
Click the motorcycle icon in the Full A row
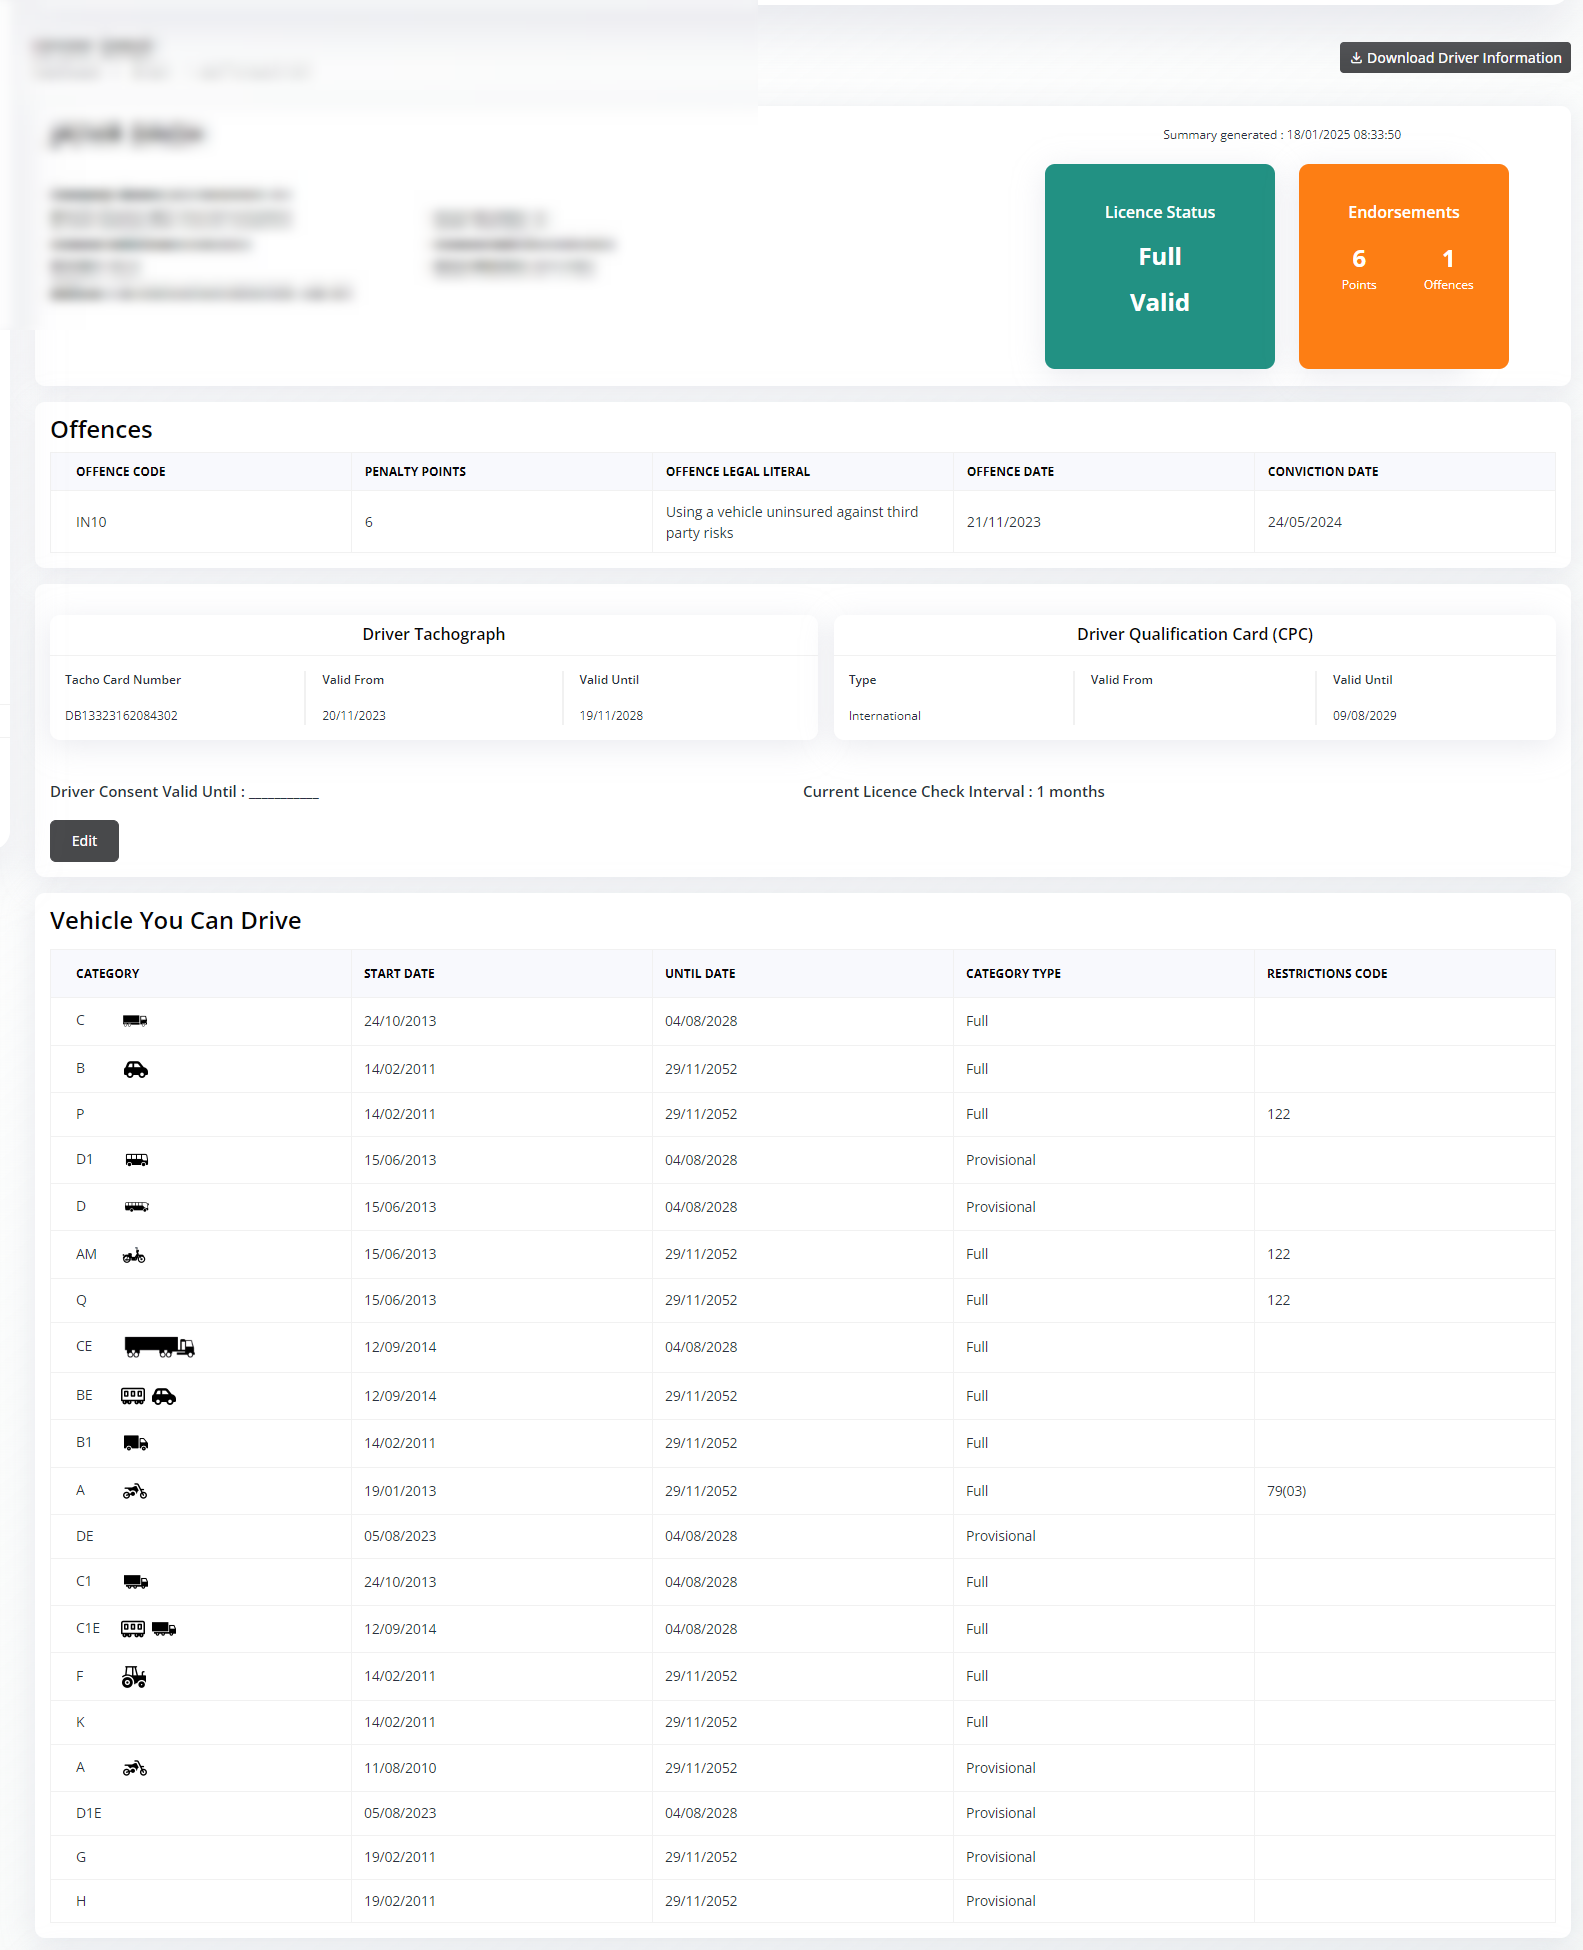coord(135,1491)
